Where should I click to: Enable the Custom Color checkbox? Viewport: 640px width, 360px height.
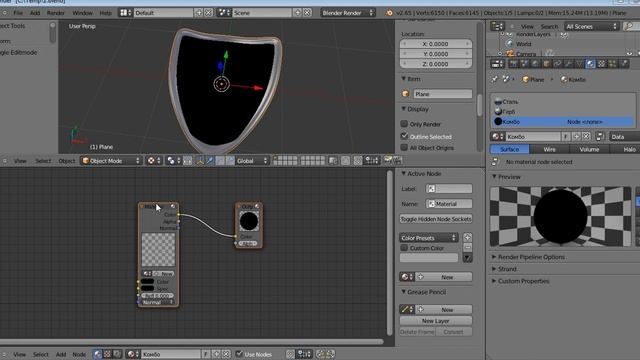tap(404, 248)
